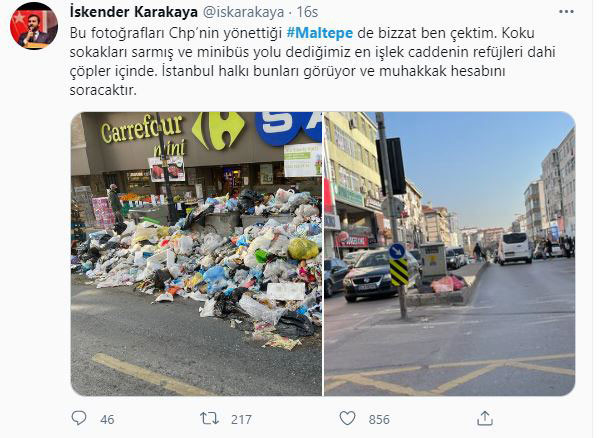This screenshot has height=438, width=610.
Task: Click the tweet text starting 'Bu fotoğrafları'
Action: click(x=312, y=61)
